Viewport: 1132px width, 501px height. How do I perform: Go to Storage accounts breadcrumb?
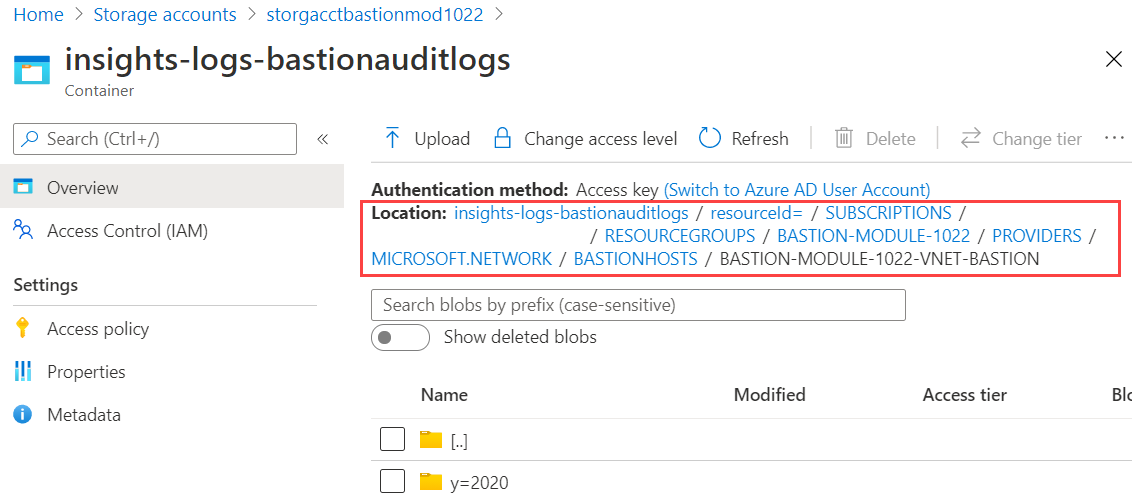coord(165,14)
